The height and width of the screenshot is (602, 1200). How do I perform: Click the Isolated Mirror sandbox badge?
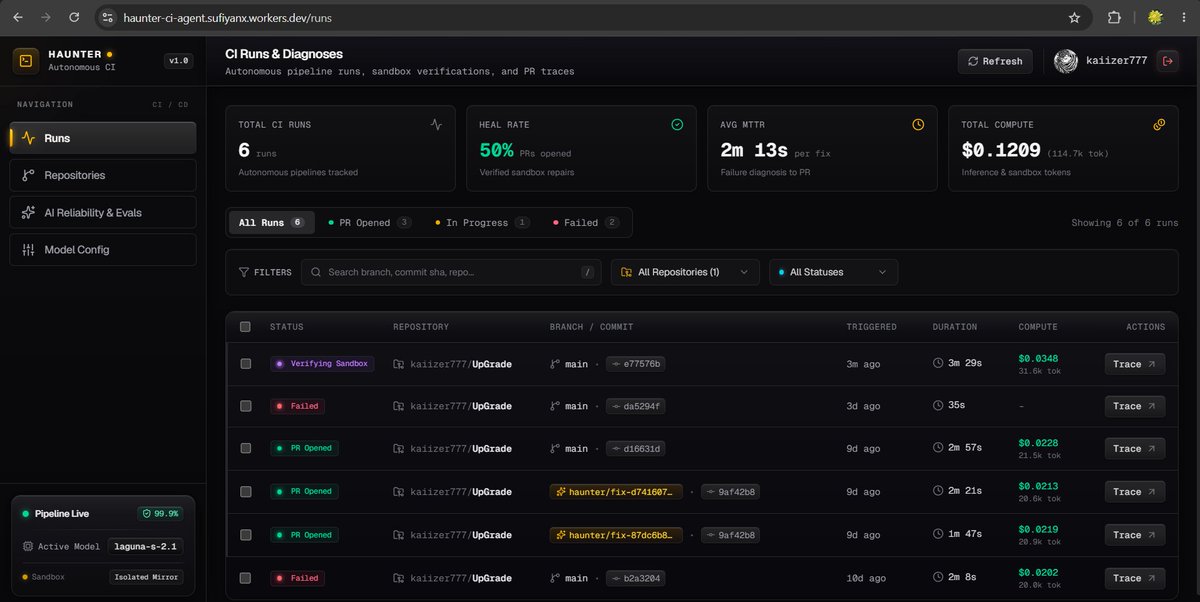[x=146, y=577]
